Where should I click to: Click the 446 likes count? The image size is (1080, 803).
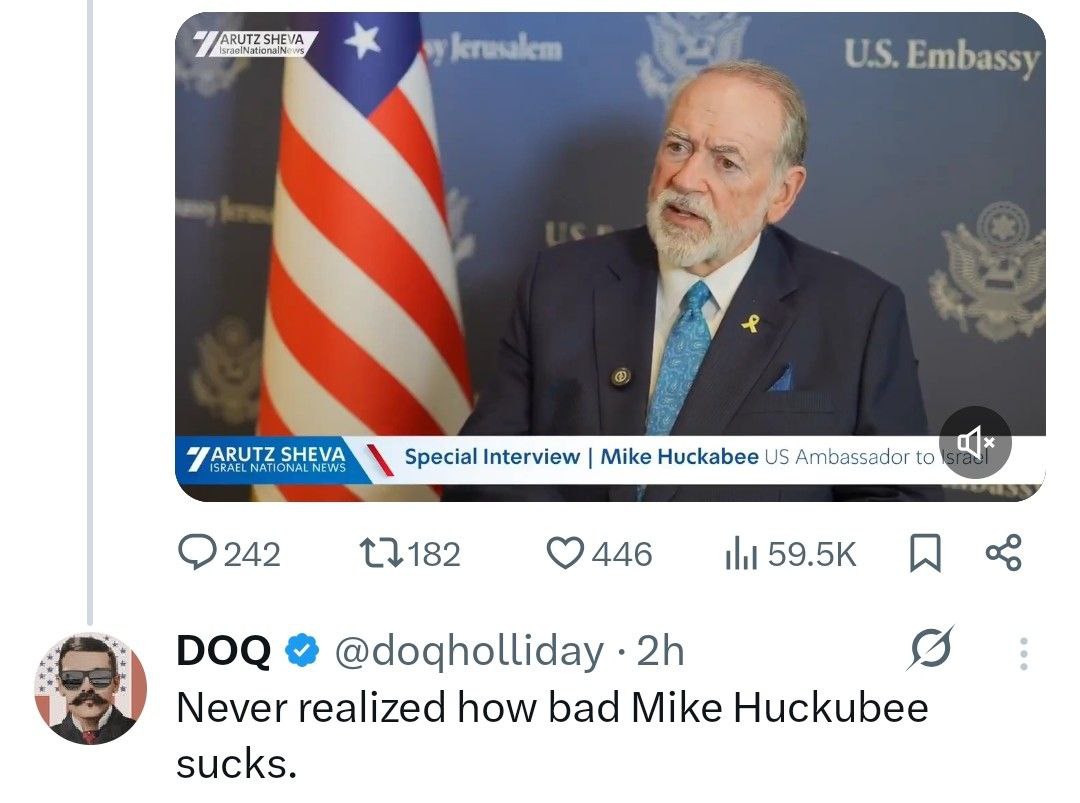tap(621, 554)
